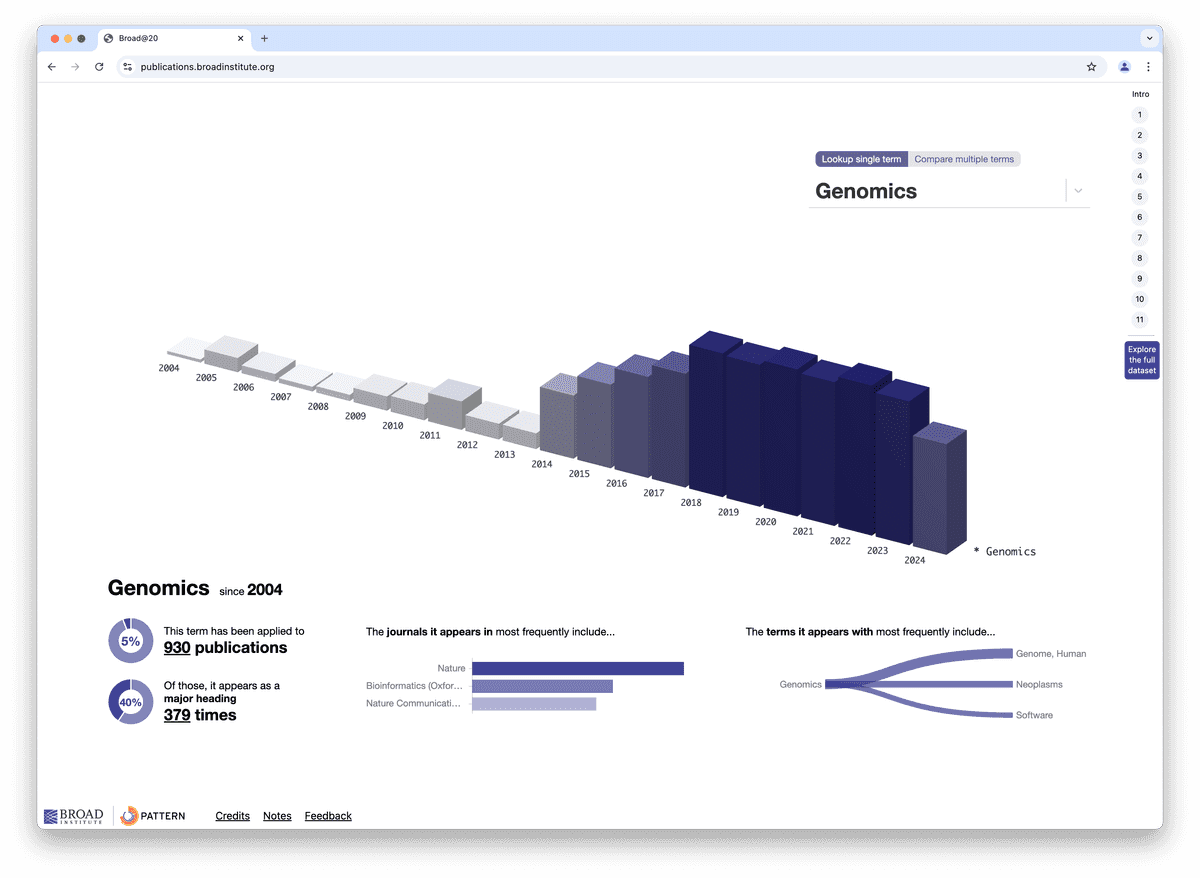Open the three-dot browser menu

(1147, 66)
